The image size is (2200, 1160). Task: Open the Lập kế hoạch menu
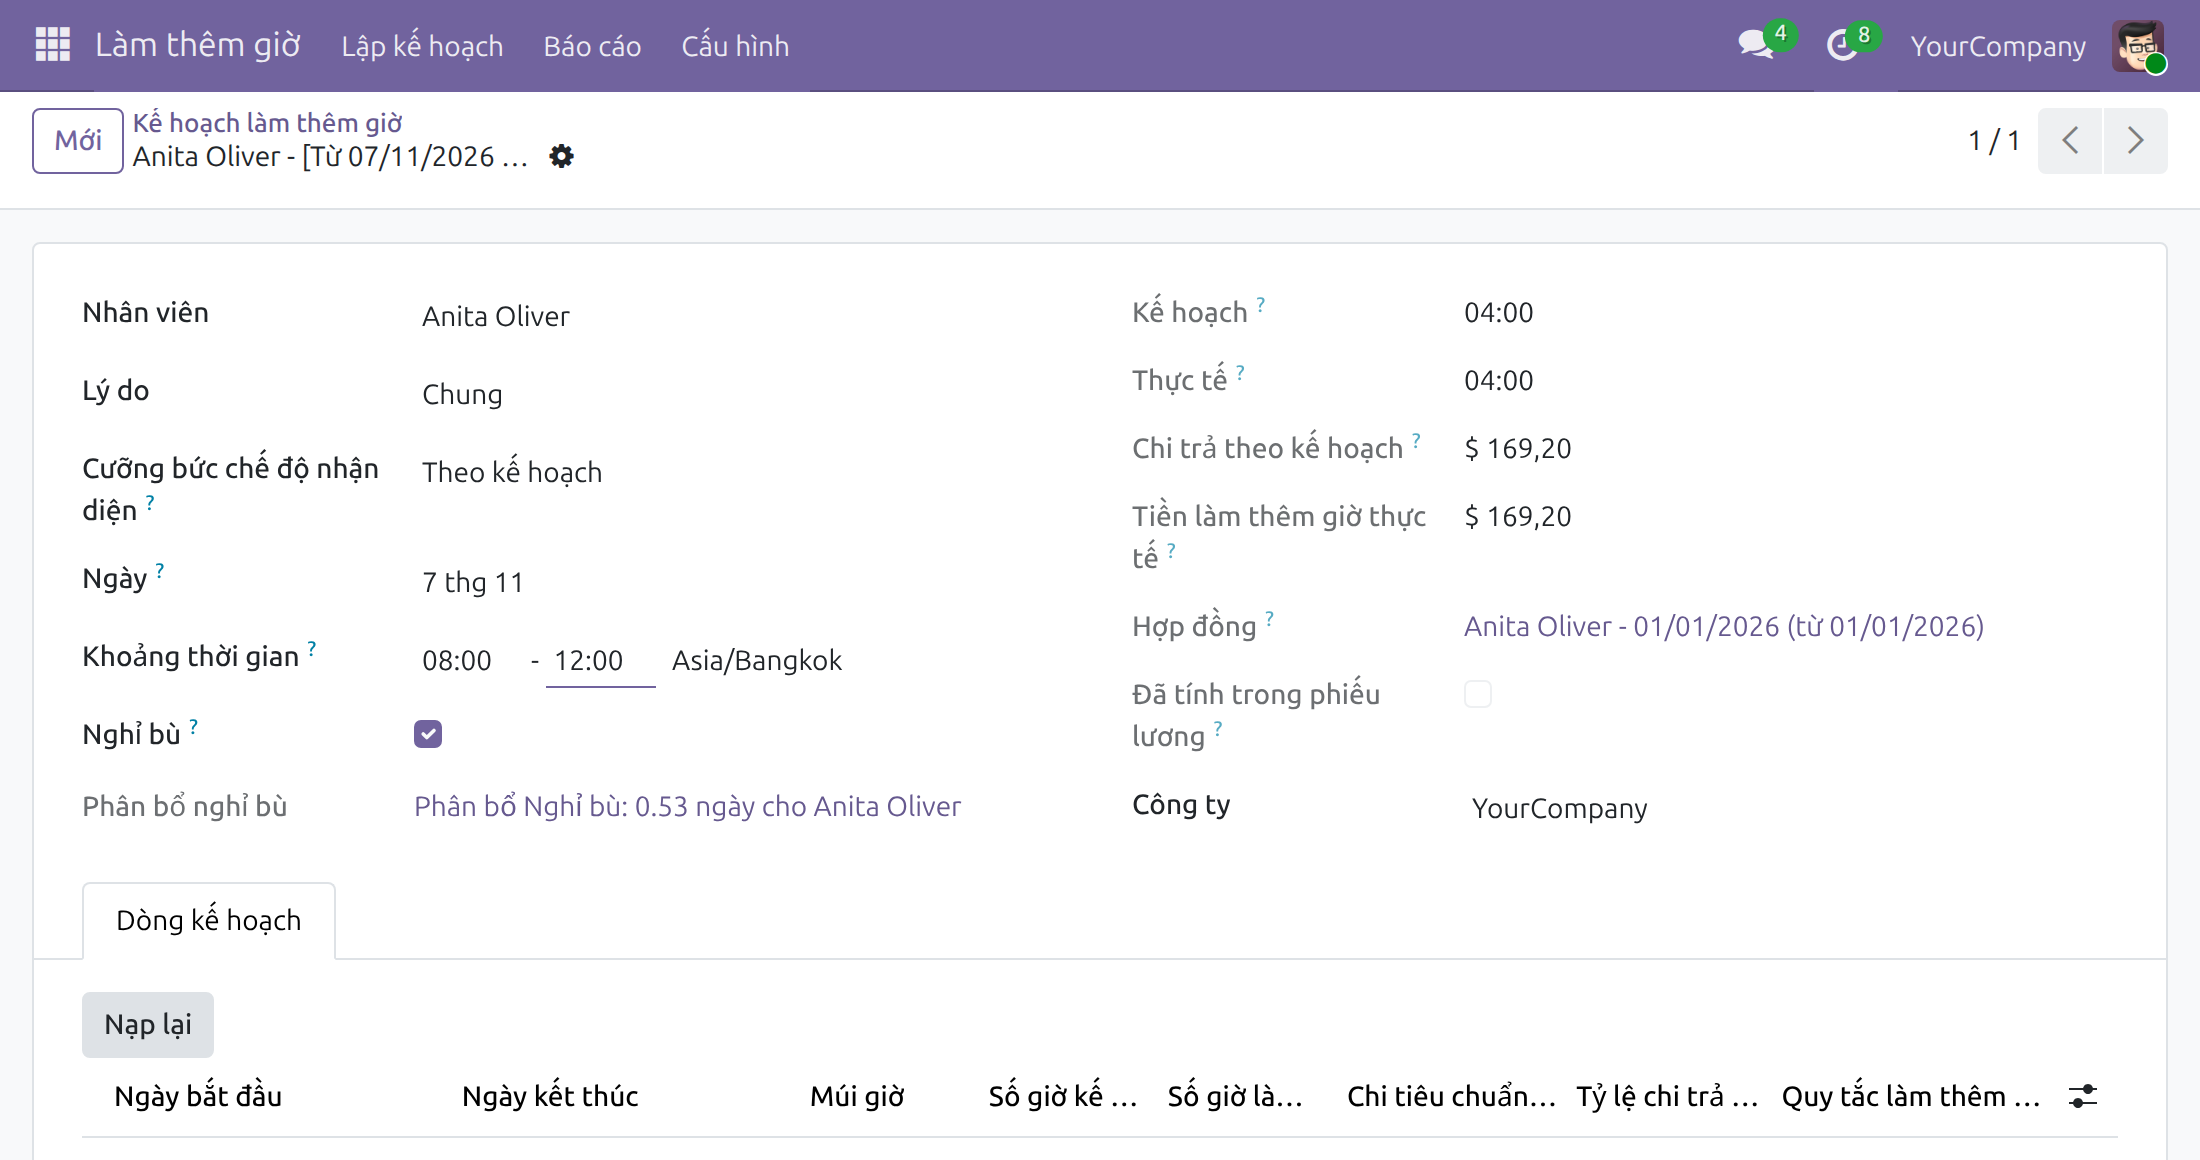tap(422, 46)
